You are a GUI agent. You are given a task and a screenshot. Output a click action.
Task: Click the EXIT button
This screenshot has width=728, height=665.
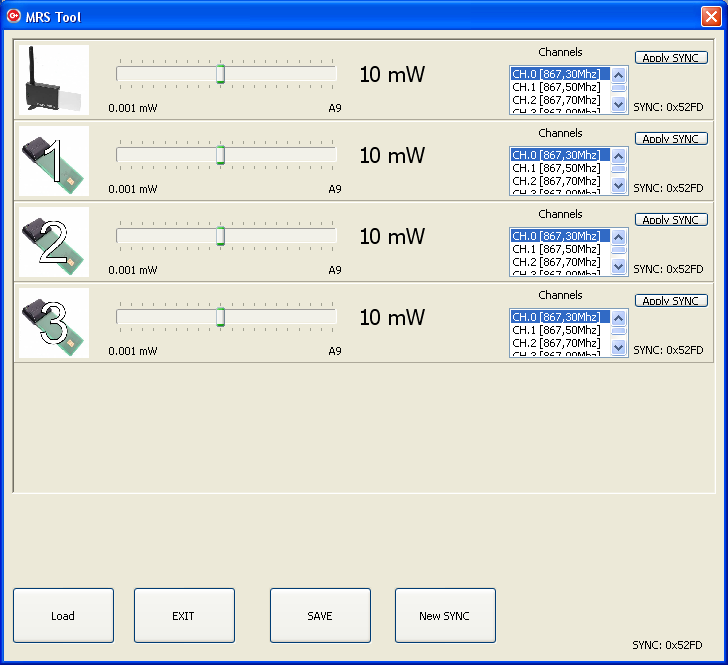[184, 615]
